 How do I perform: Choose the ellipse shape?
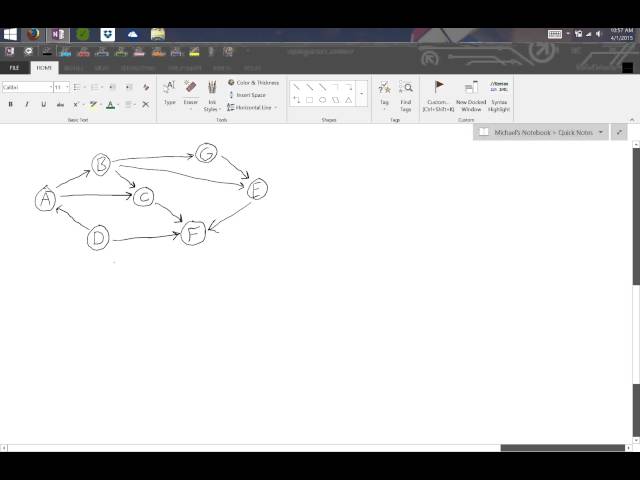coord(322,100)
